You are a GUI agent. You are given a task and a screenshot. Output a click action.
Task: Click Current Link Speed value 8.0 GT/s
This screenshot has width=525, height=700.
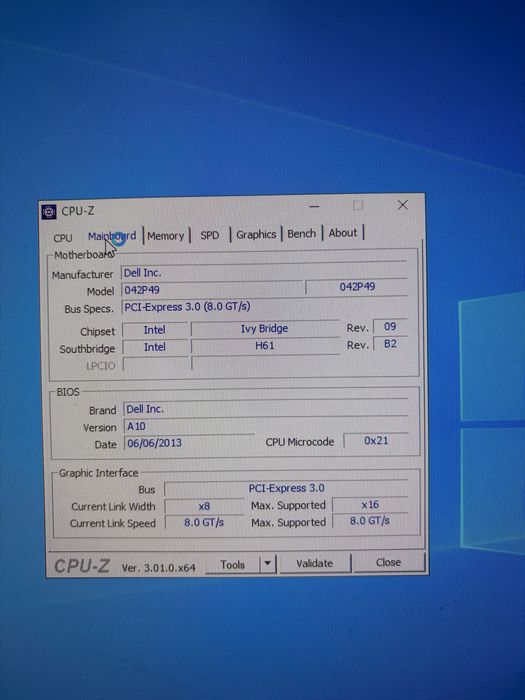coord(204,522)
